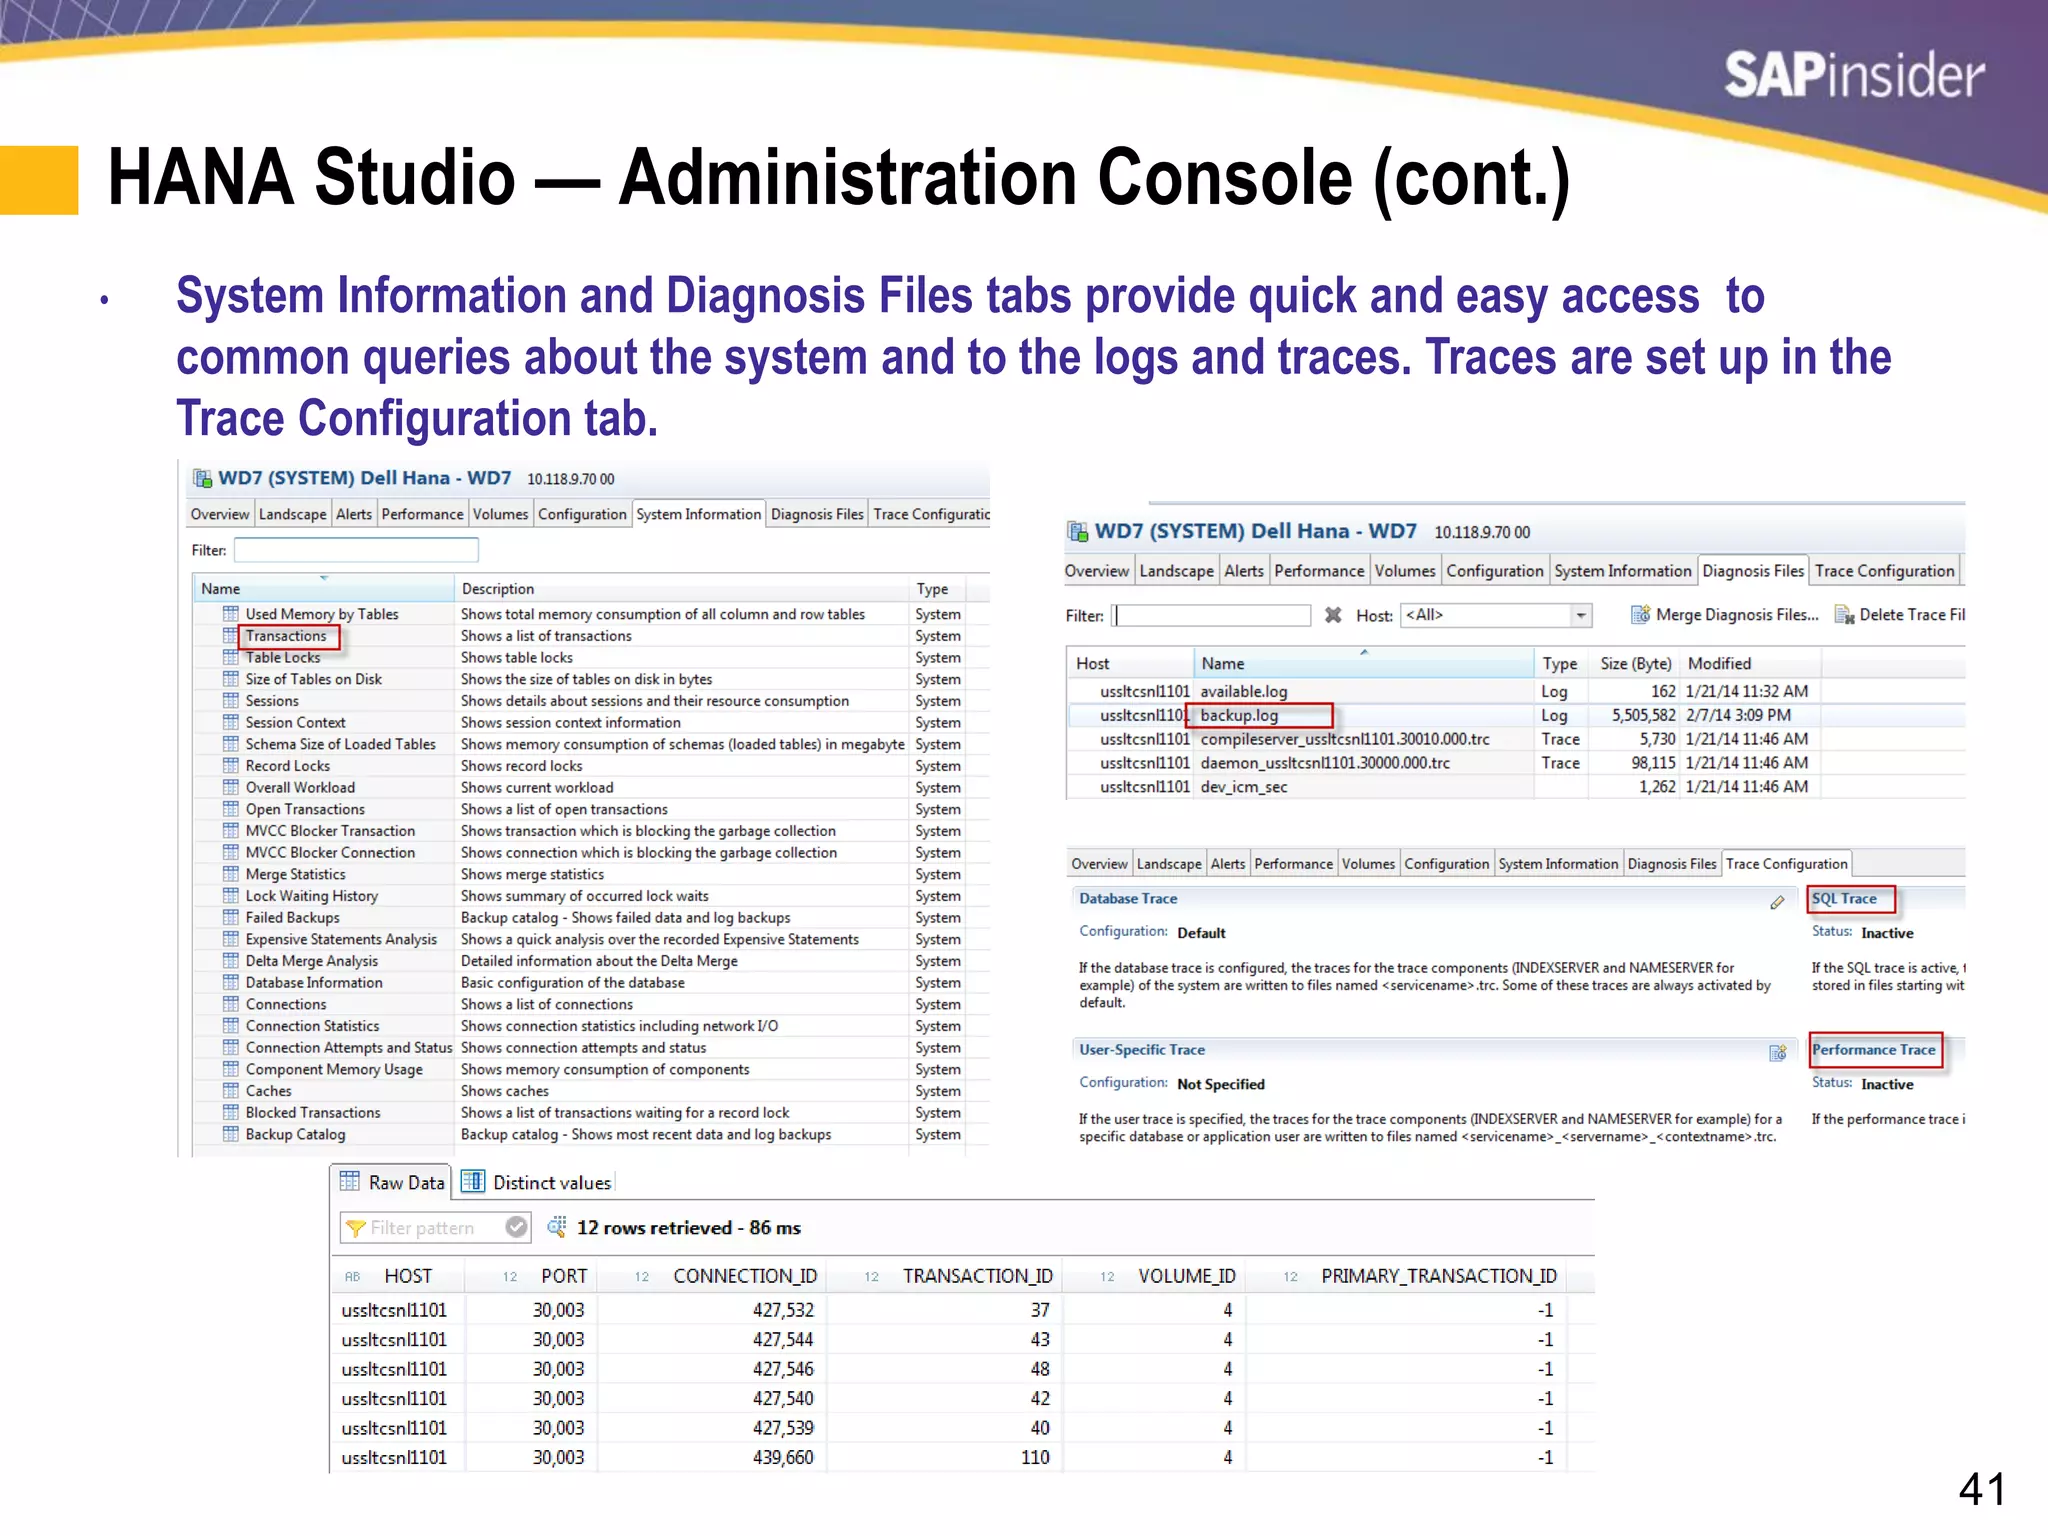Viewport: 2048px width, 1536px height.
Task: Click the User-Specific Trace header
Action: (1142, 1050)
